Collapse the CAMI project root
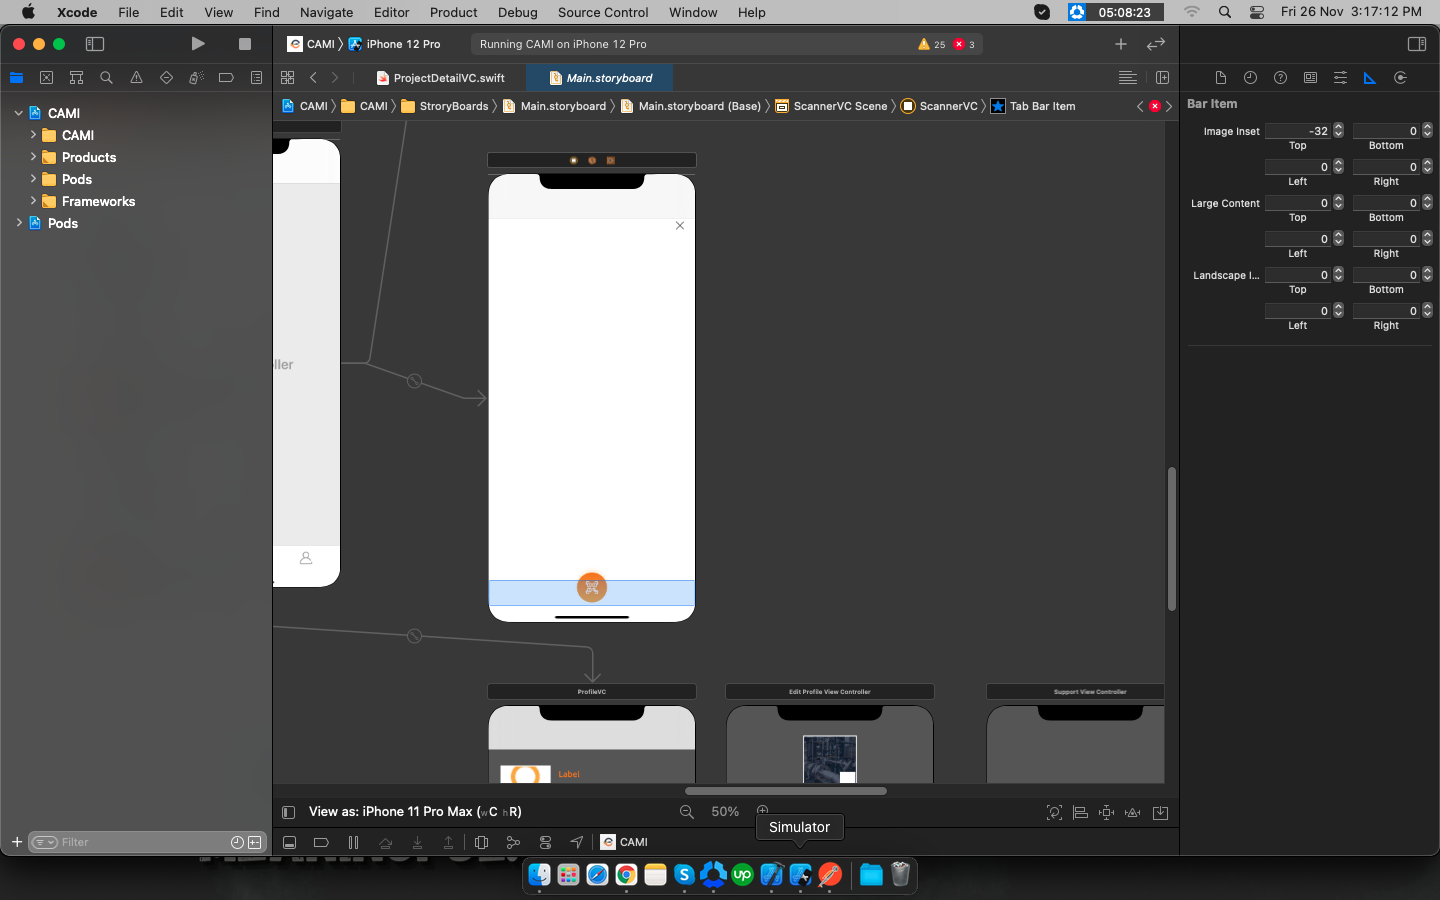 (x=18, y=113)
